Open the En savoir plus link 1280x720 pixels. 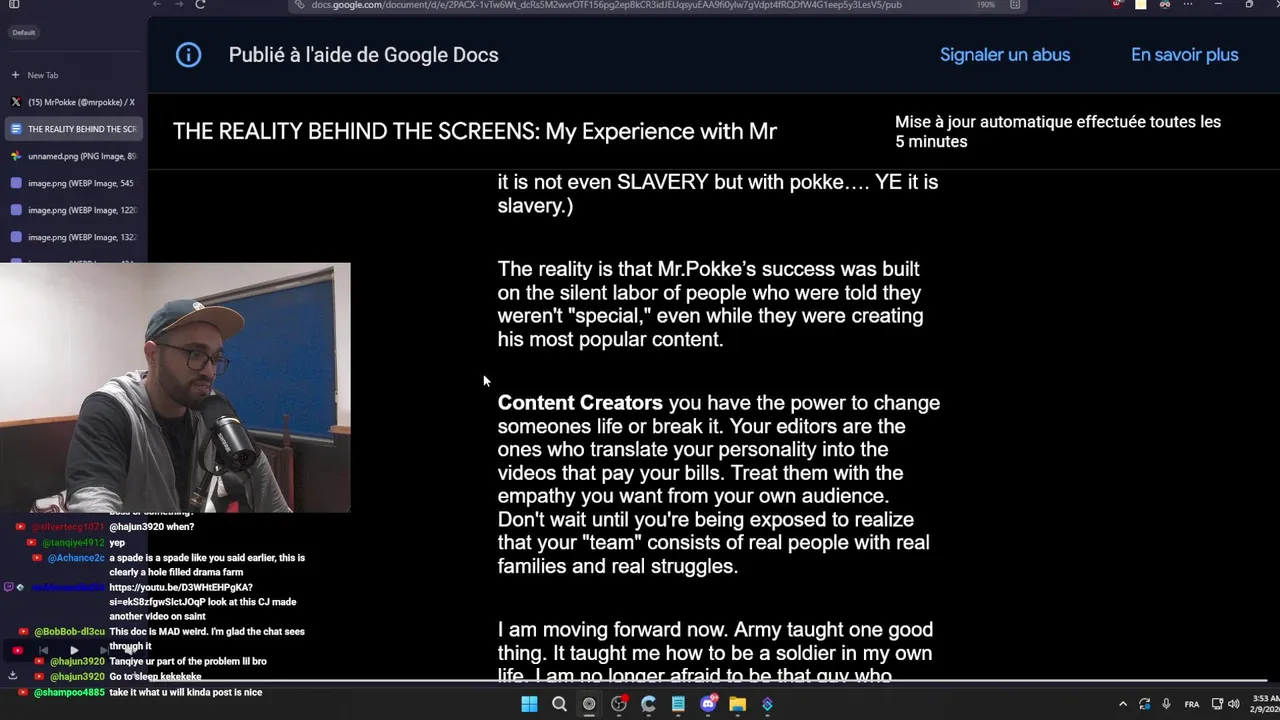point(1184,55)
